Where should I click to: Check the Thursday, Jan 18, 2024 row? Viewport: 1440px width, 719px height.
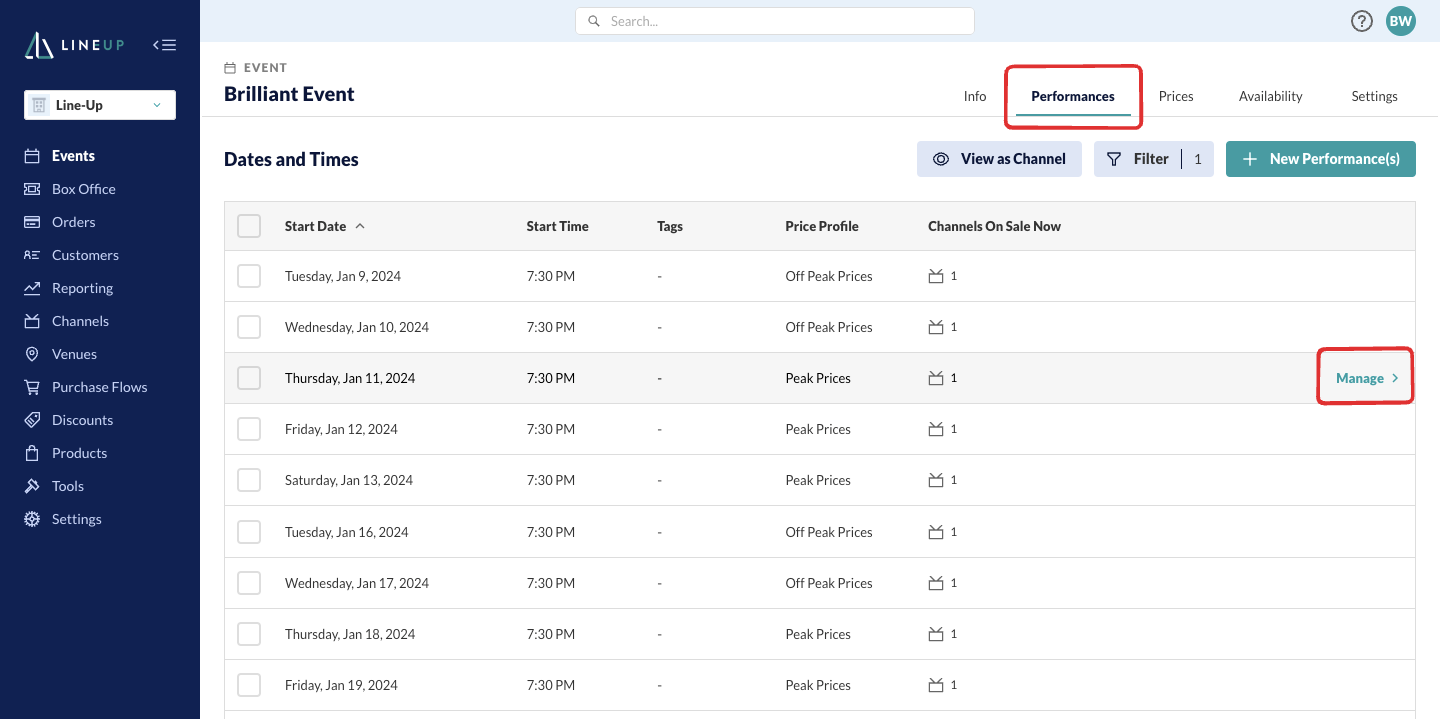[249, 634]
